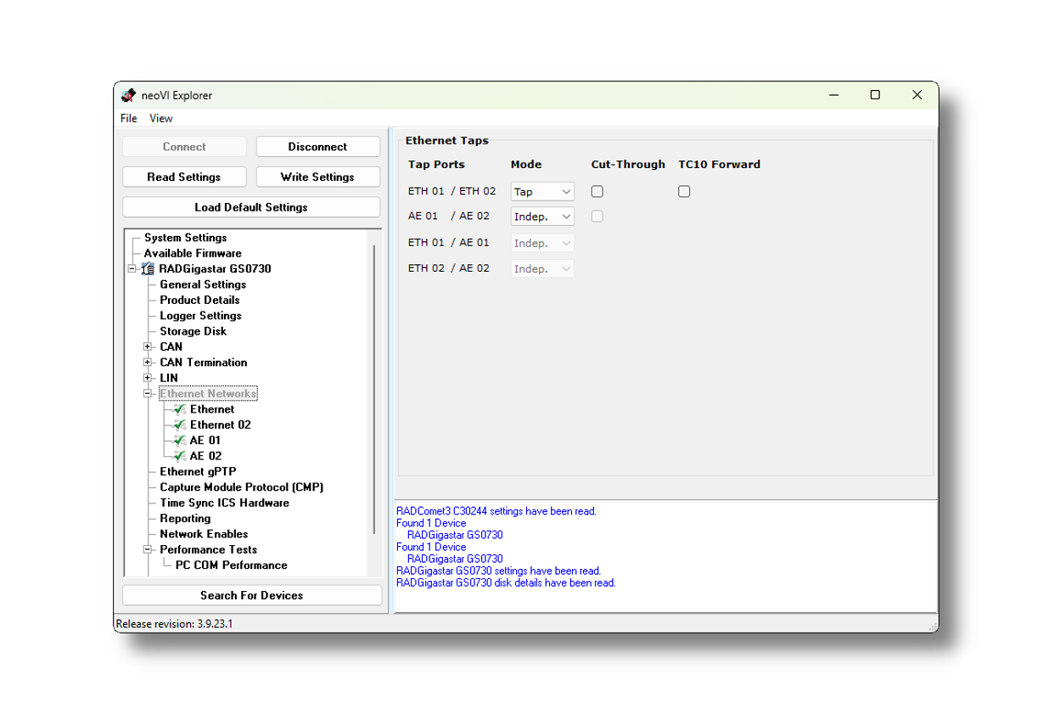Image resolution: width=1060 pixels, height=720 pixels.
Task: Open the File menu
Action: (128, 118)
